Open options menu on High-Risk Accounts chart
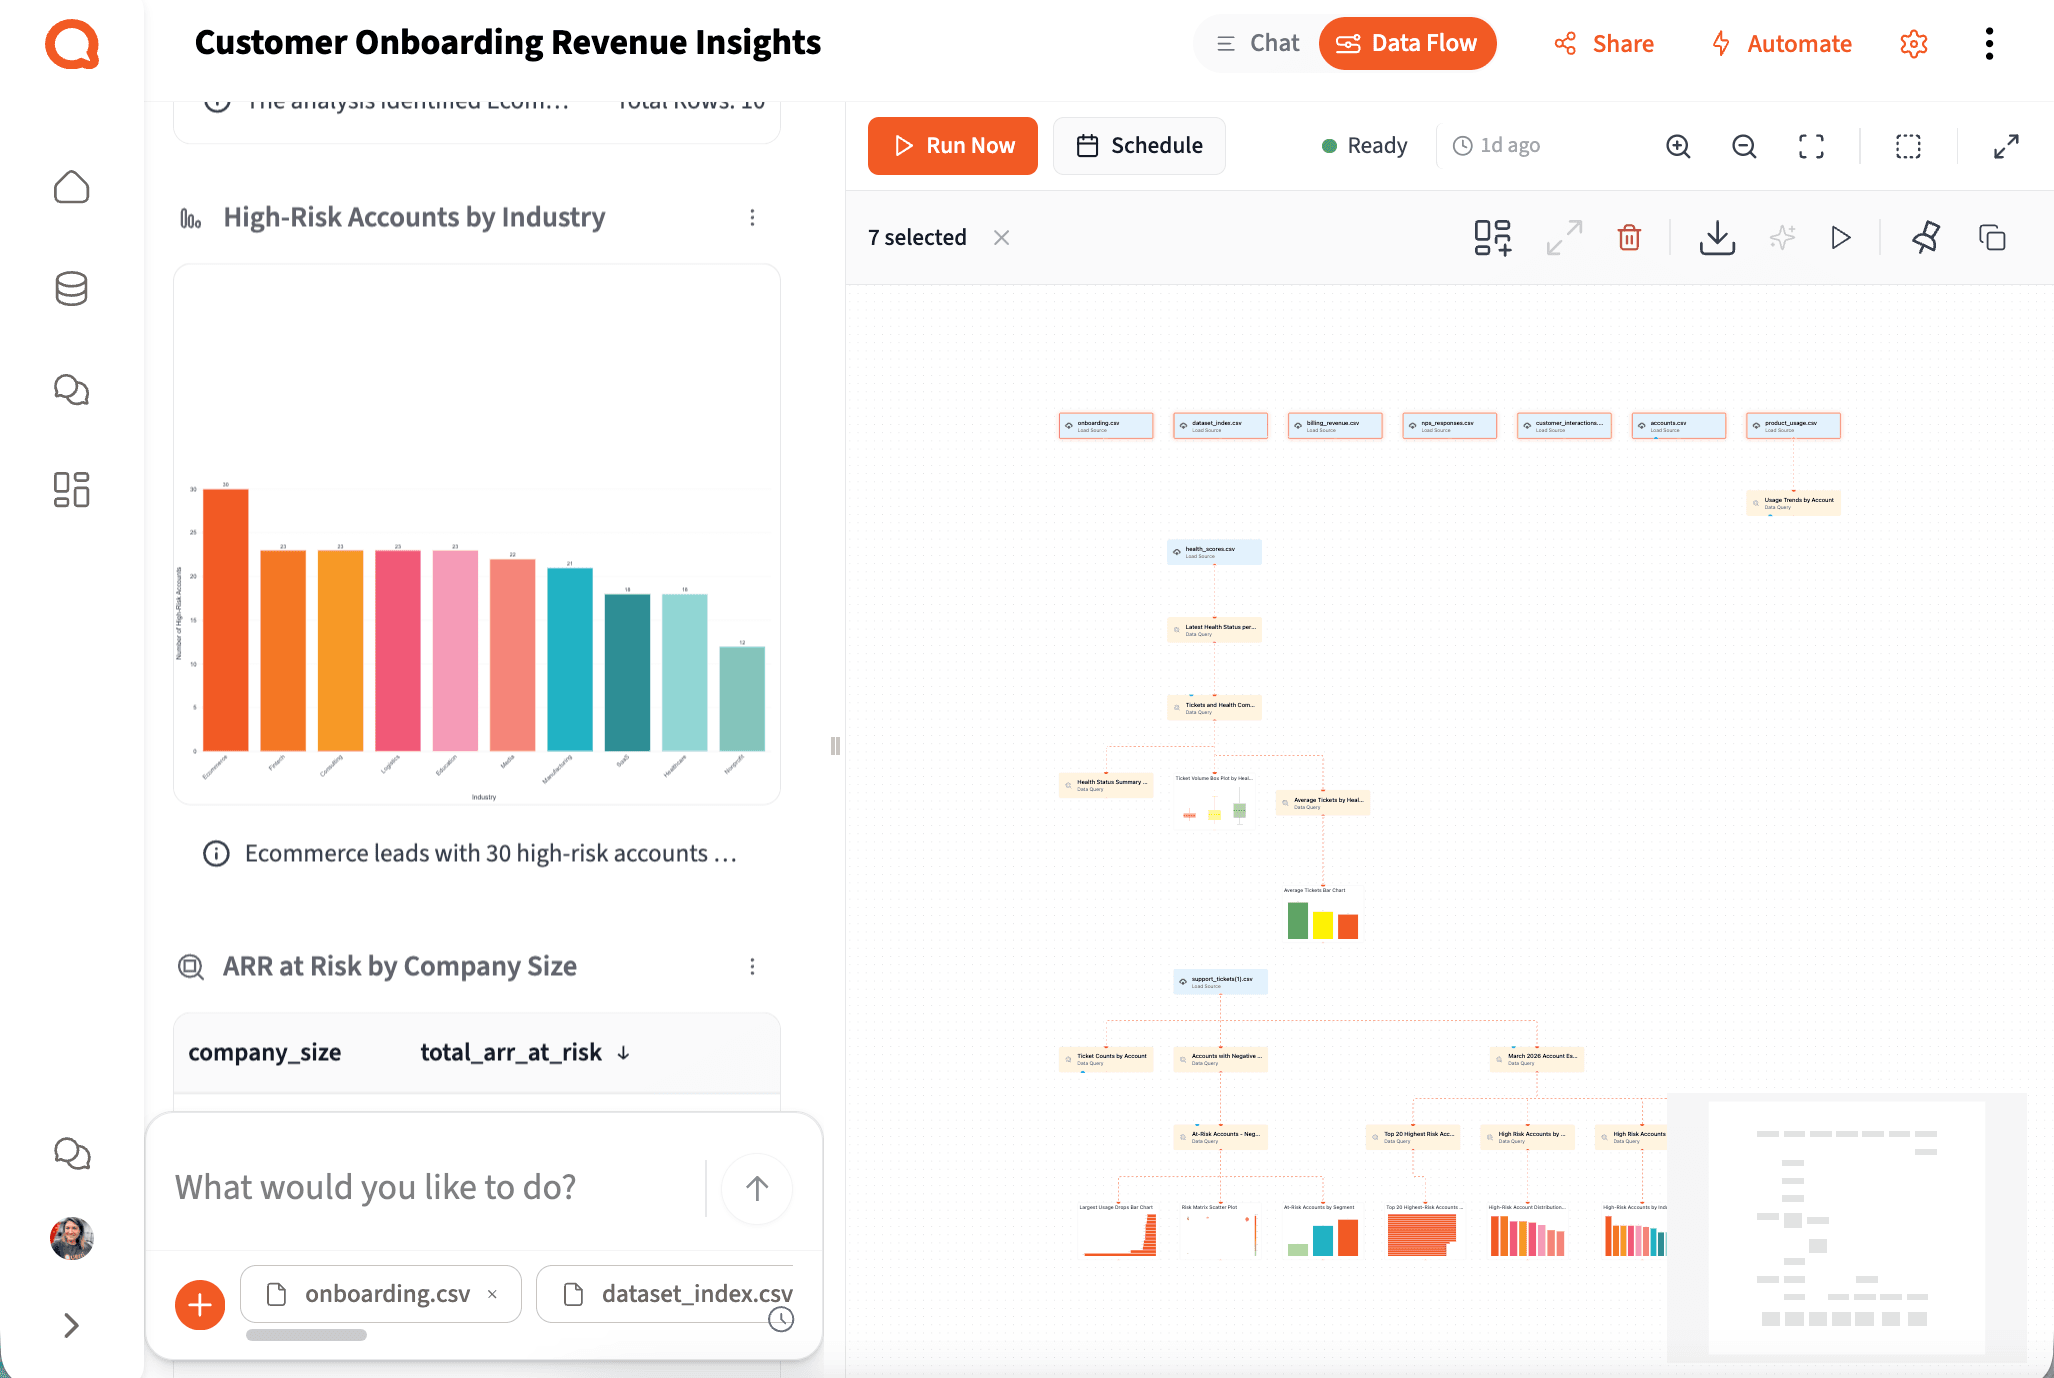This screenshot has width=2054, height=1378. 753,217
